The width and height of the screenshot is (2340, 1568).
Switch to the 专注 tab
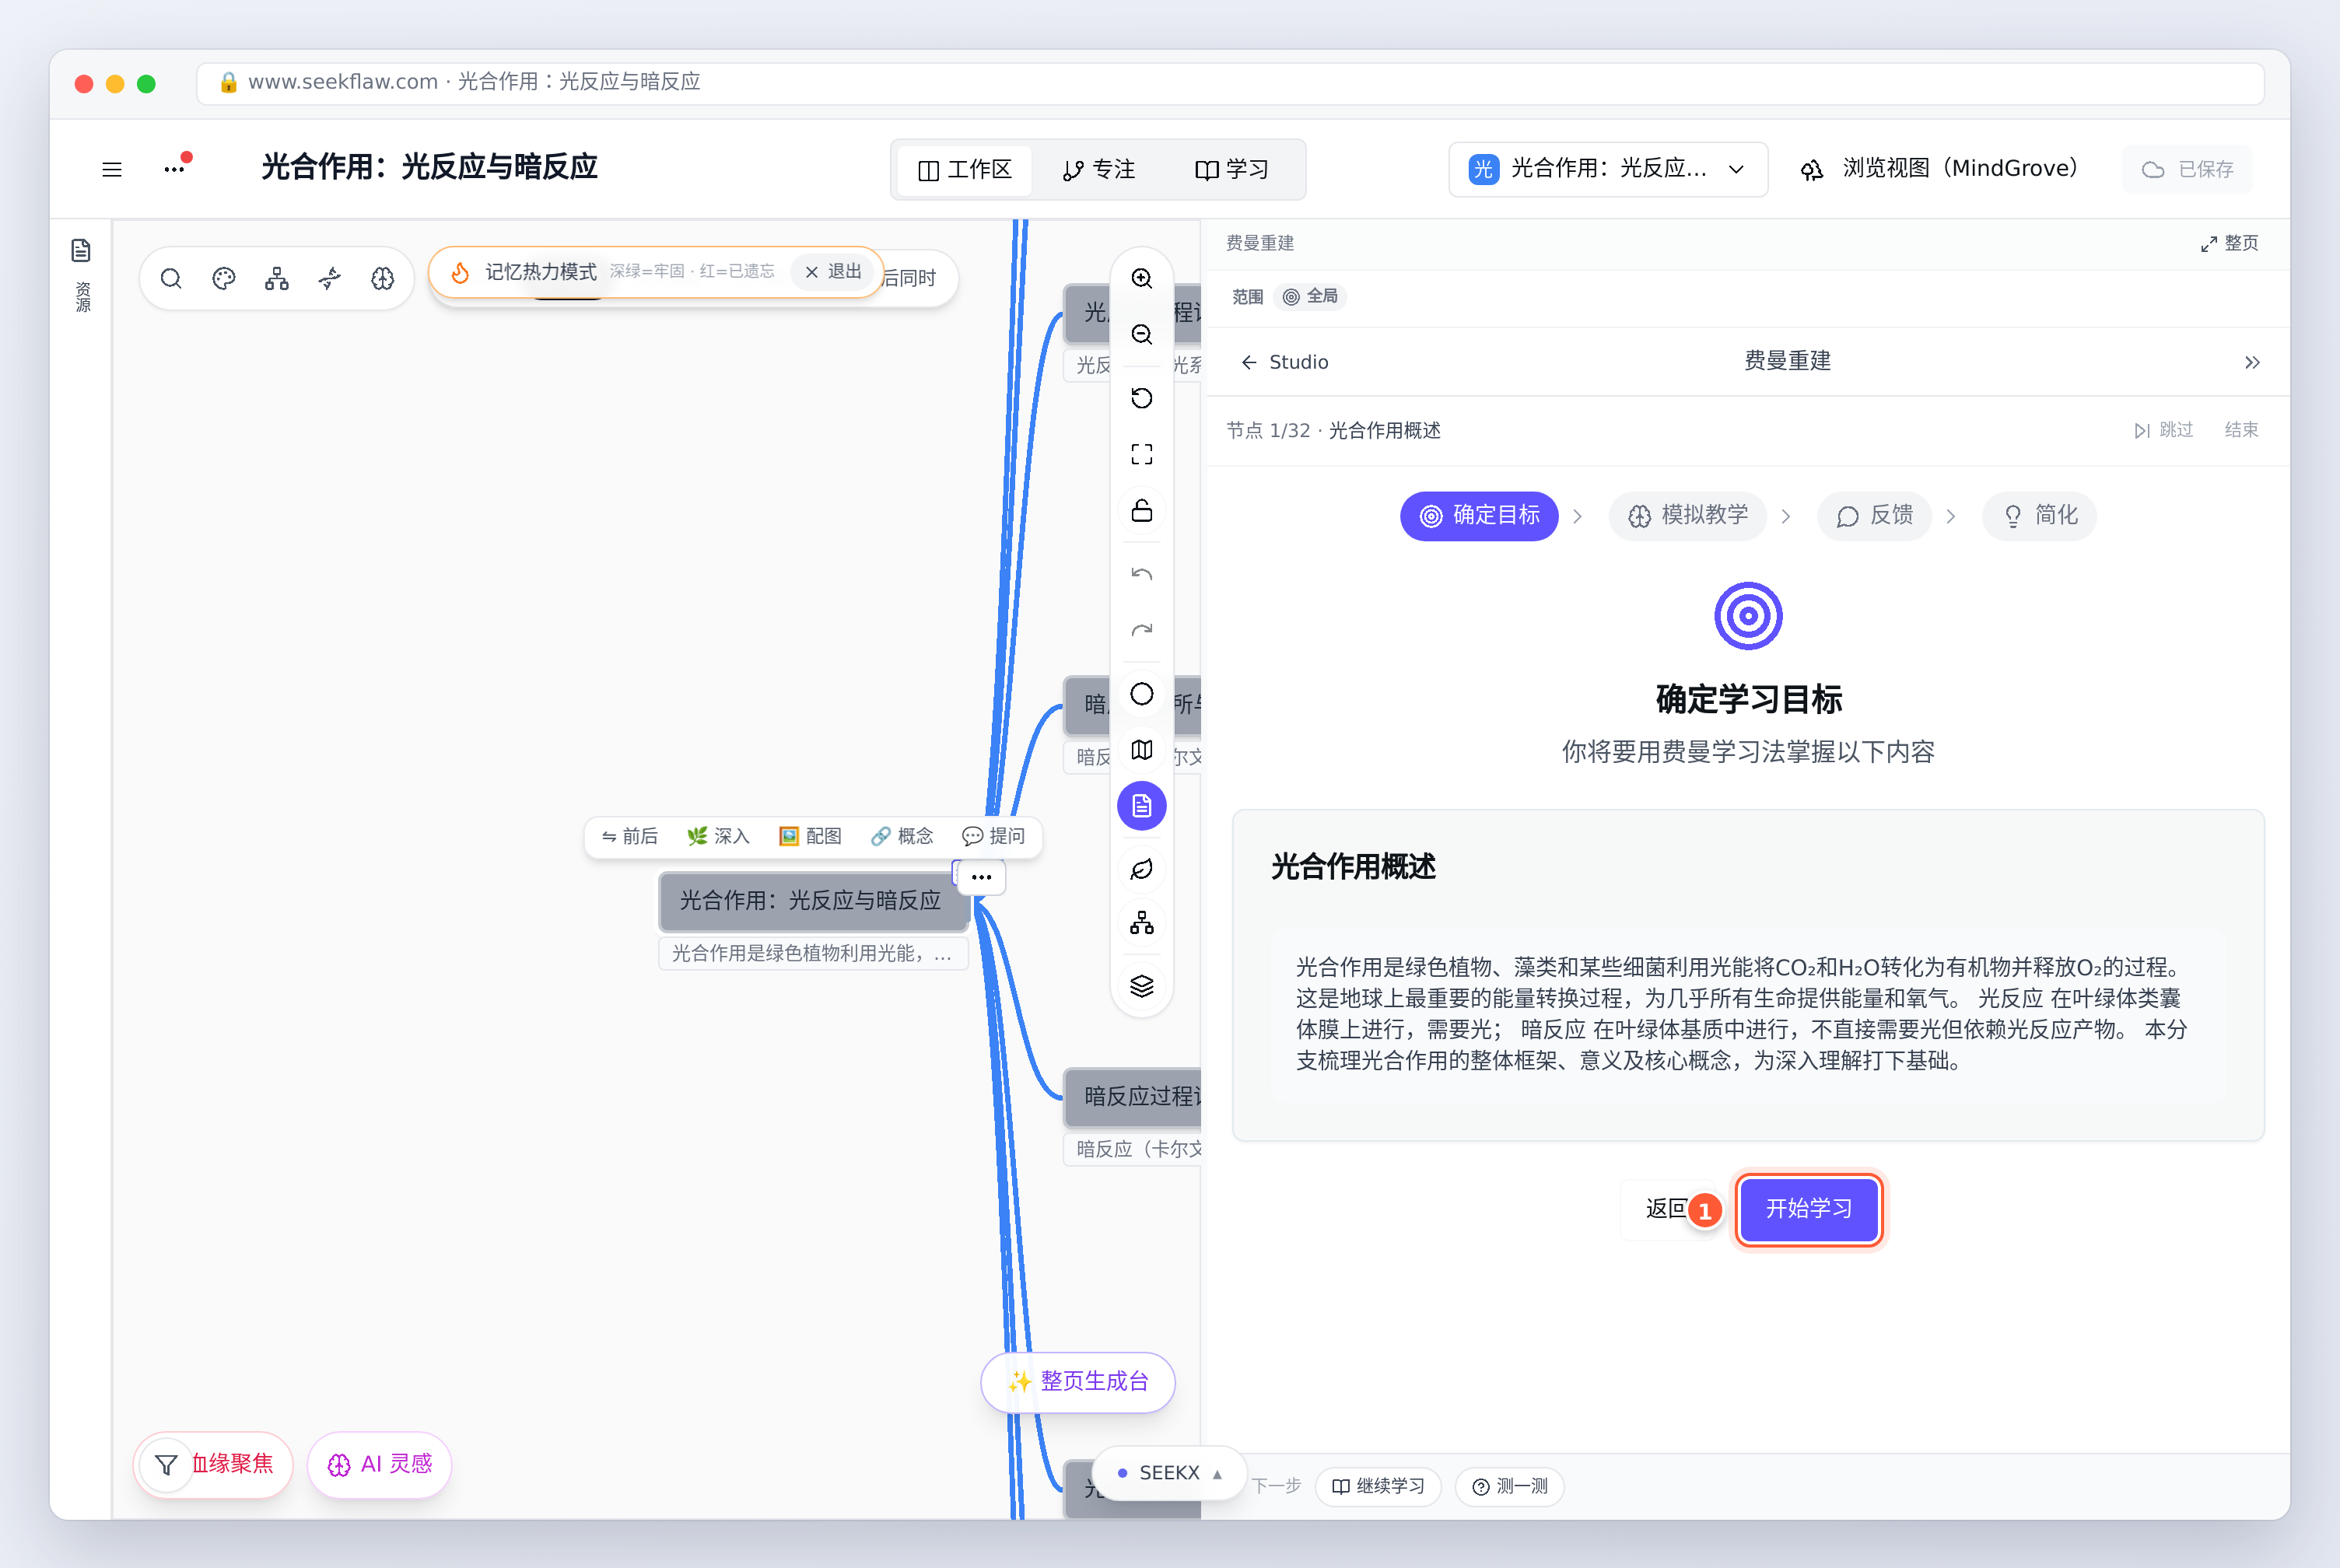(1099, 170)
